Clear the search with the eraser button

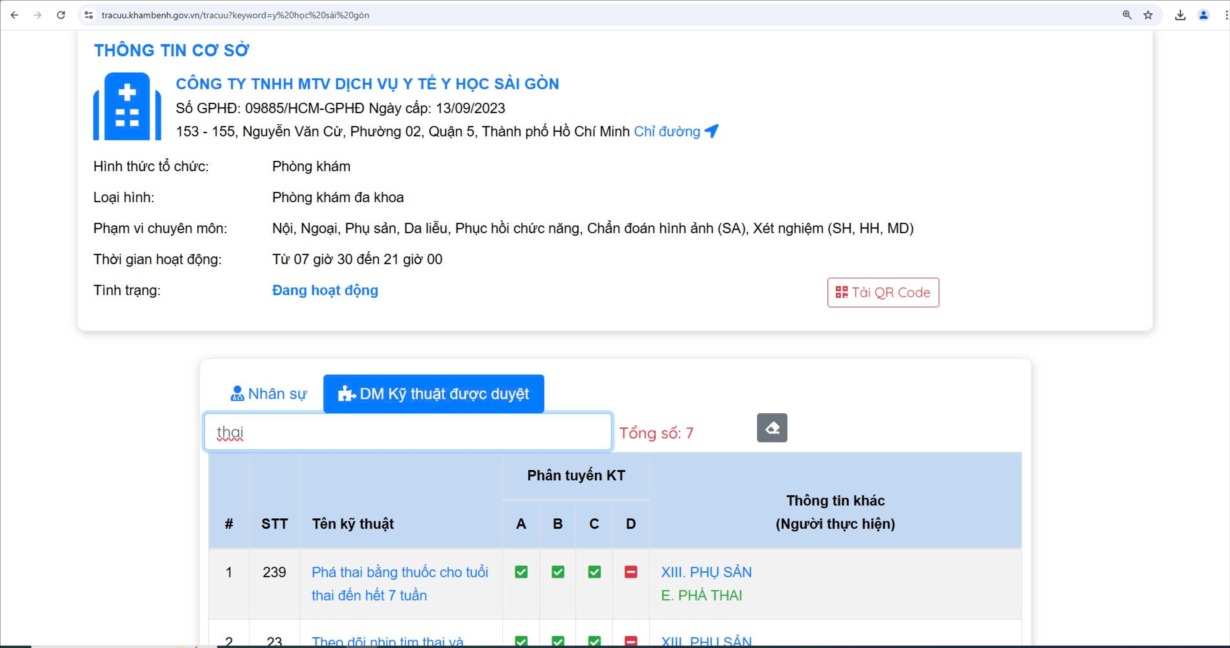tap(772, 428)
